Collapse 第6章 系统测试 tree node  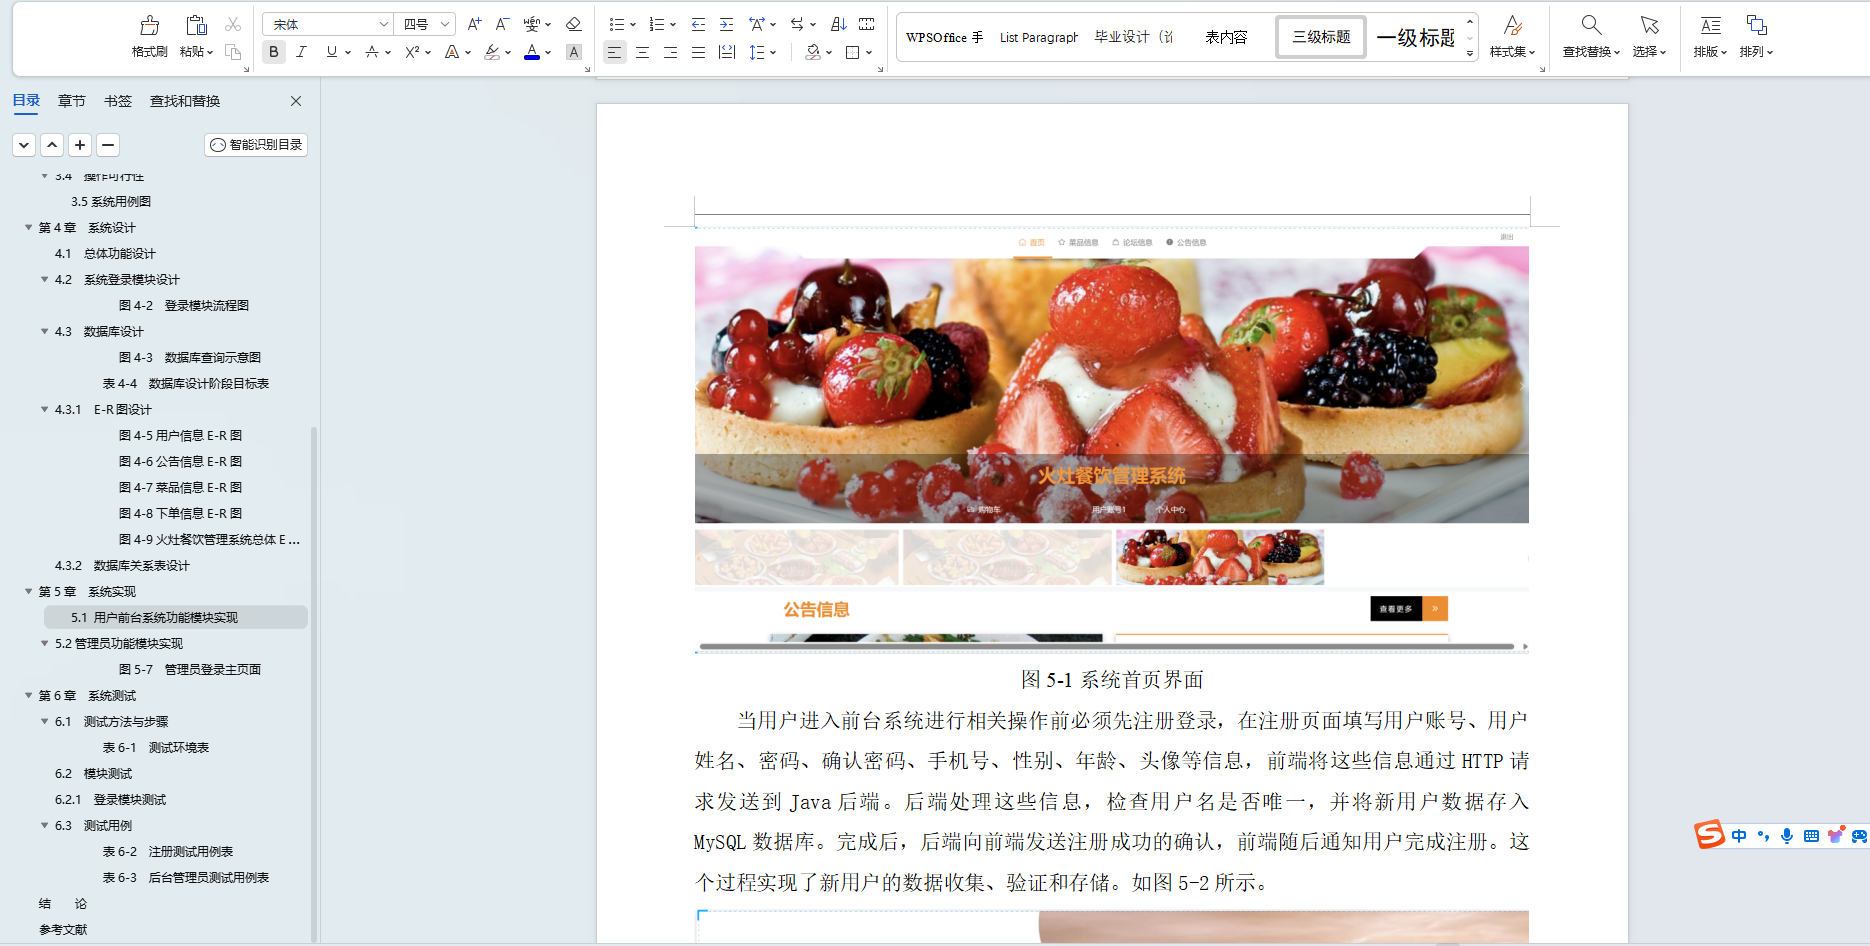pos(28,695)
